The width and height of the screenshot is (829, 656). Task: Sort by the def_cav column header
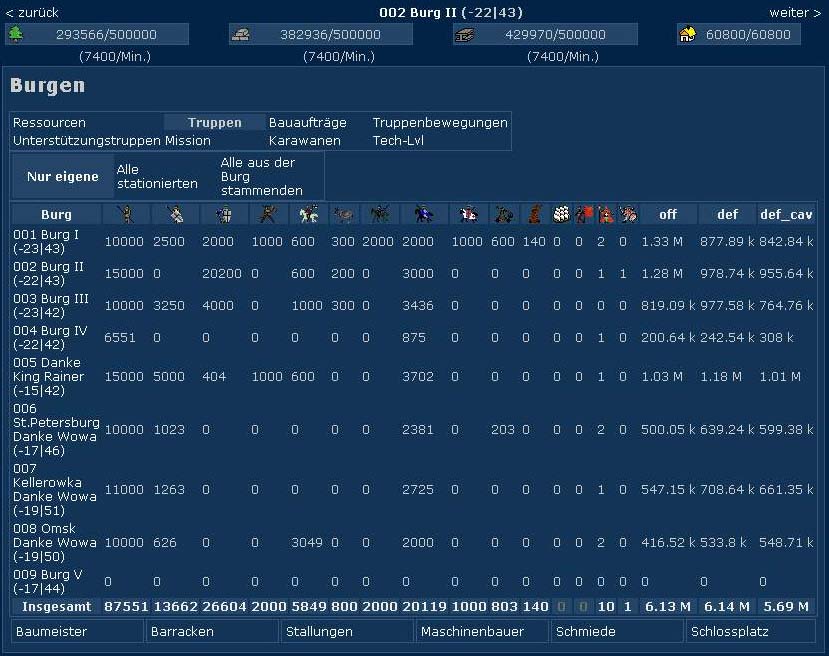click(786, 214)
